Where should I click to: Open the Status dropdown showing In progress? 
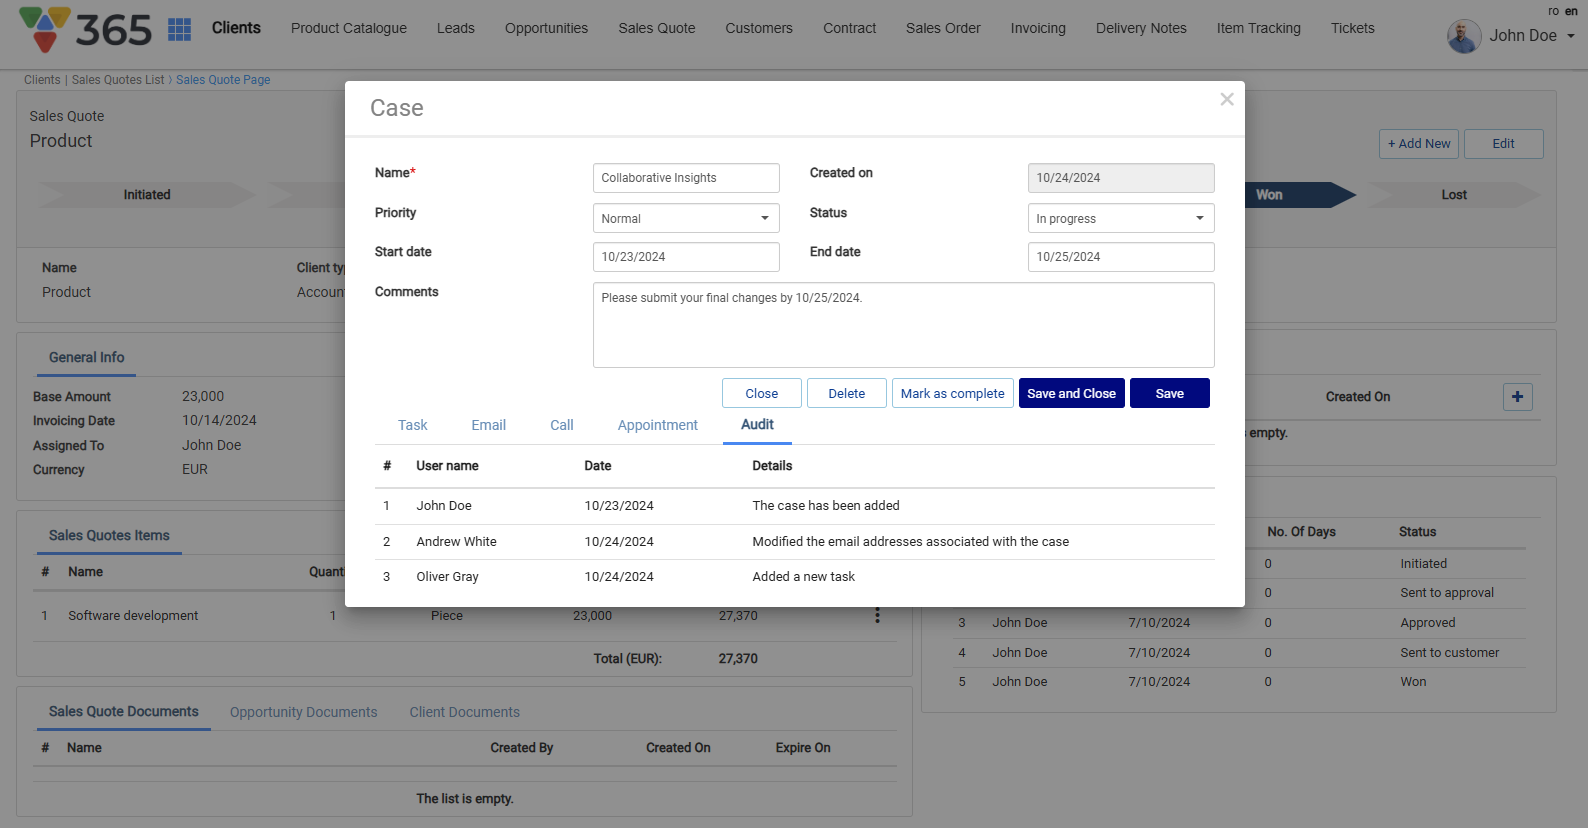1120,218
